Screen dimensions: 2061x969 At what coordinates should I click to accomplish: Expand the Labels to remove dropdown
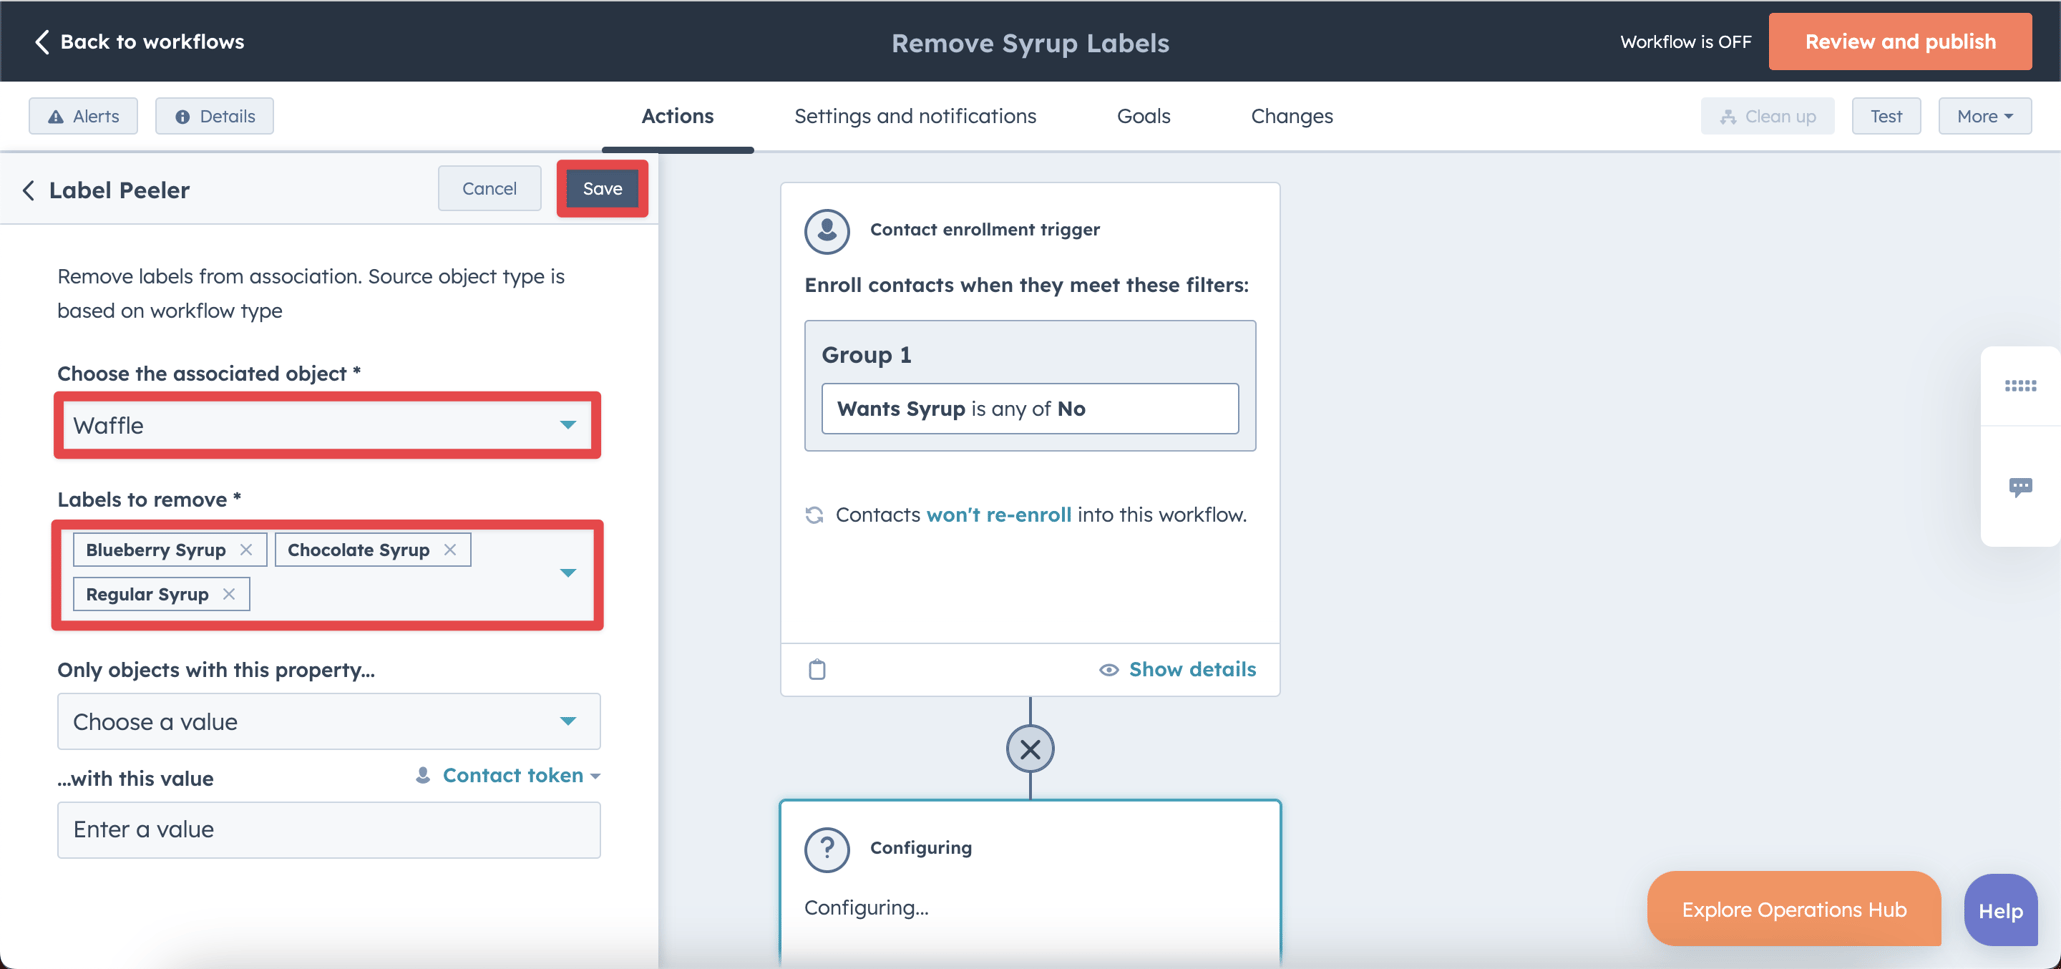pyautogui.click(x=568, y=572)
